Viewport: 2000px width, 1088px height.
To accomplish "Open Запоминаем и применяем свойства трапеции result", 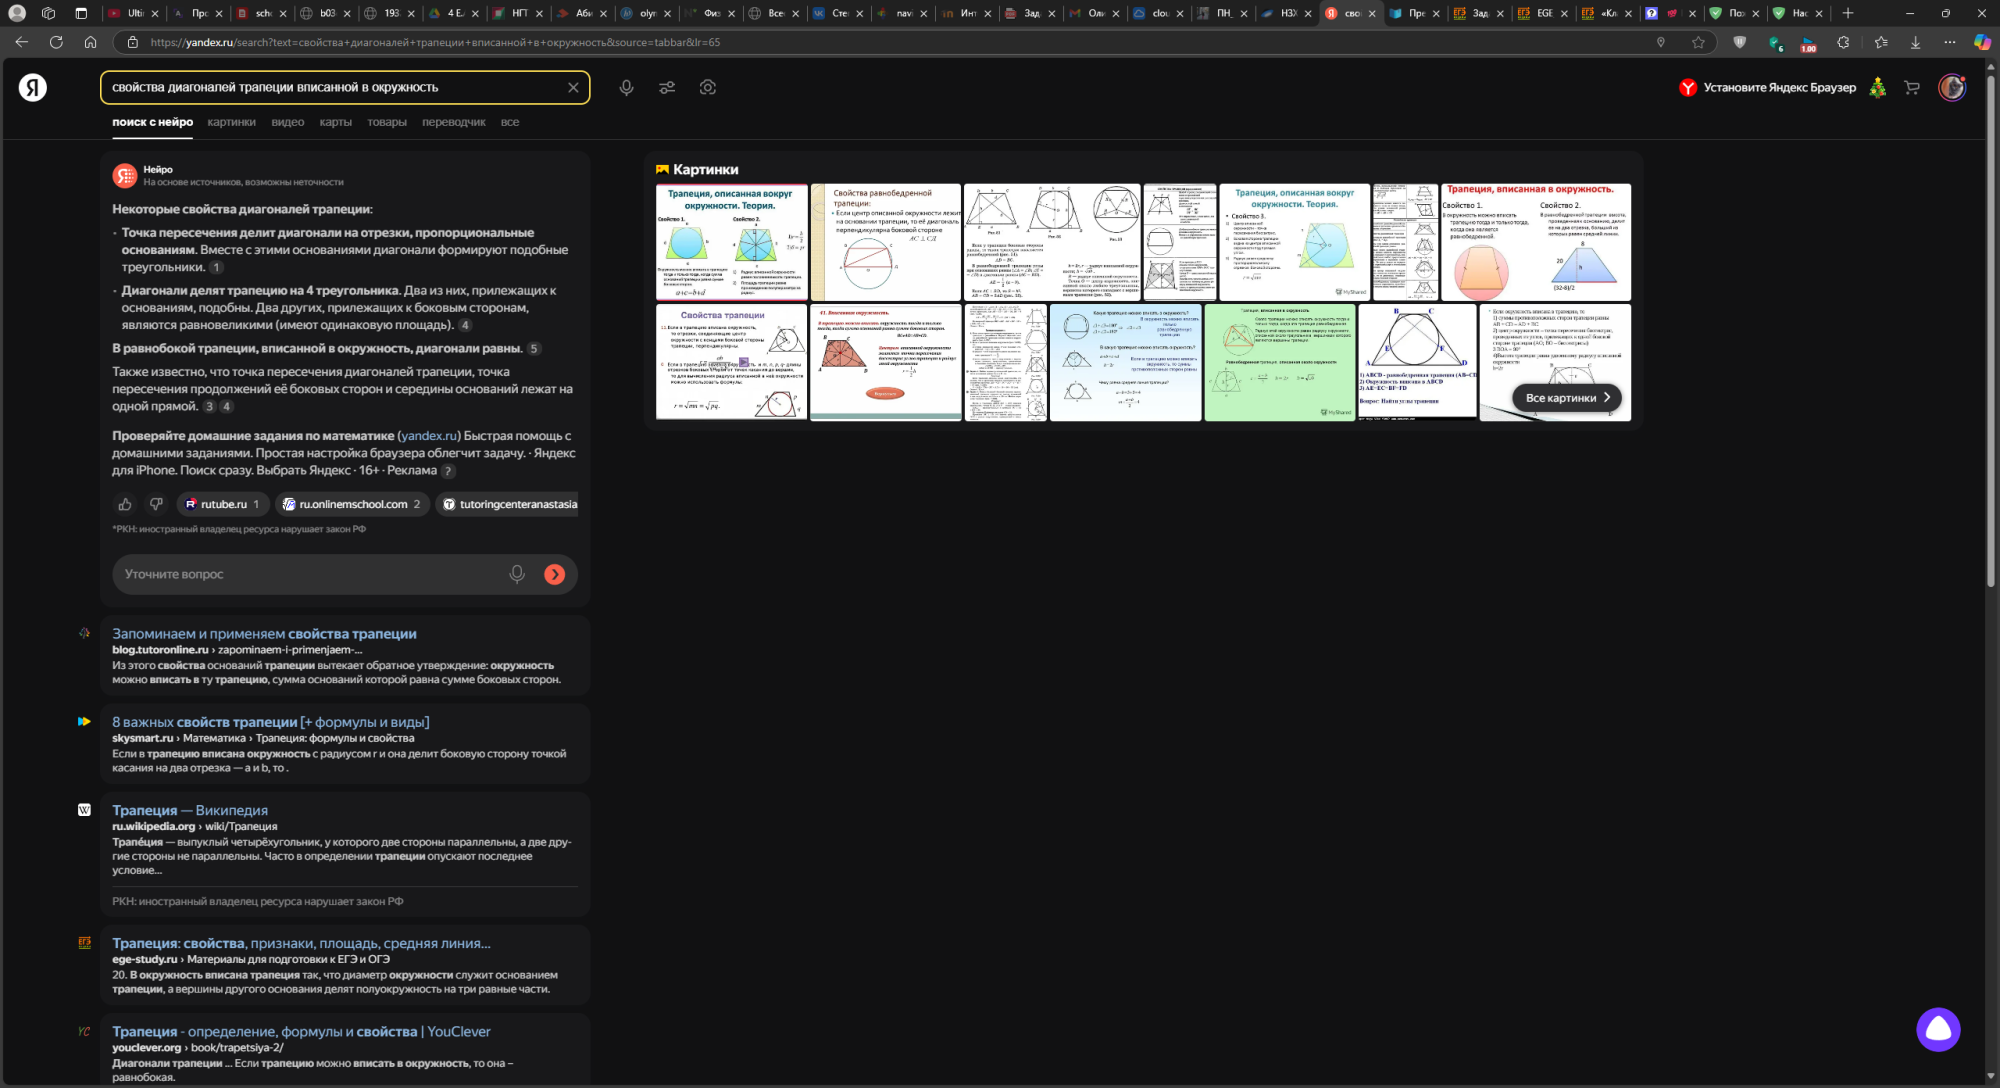I will (x=264, y=634).
